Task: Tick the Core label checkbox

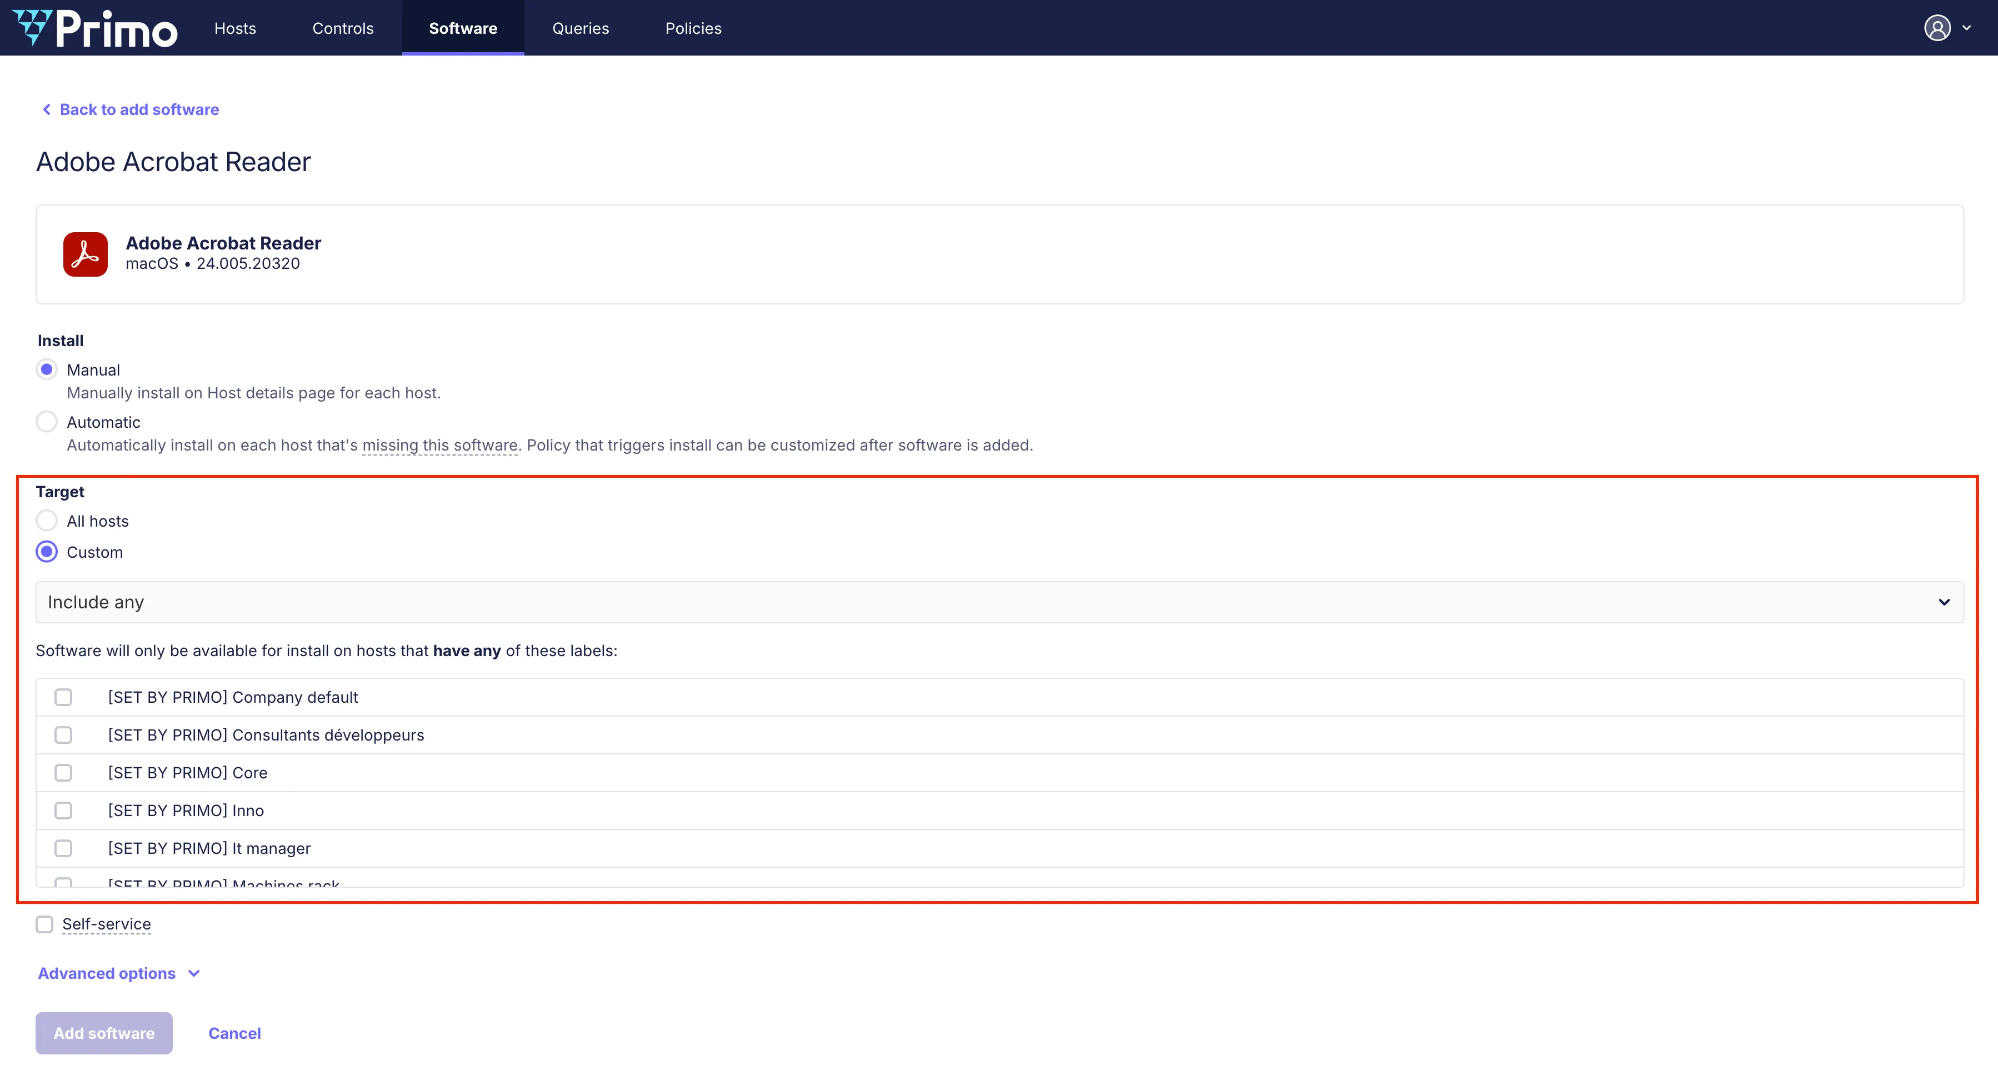Action: (x=64, y=773)
